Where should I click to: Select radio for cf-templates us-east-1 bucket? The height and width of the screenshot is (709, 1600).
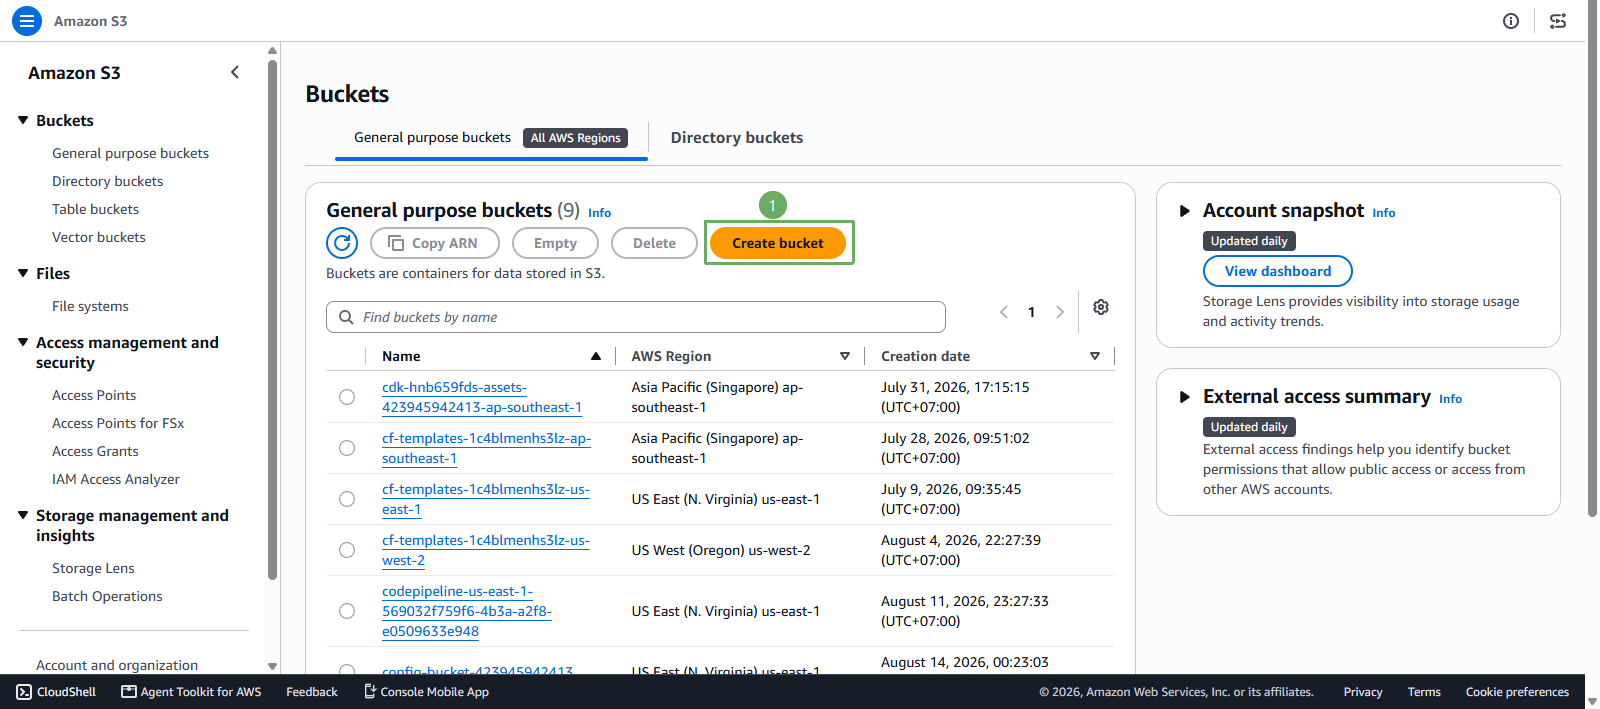click(347, 499)
